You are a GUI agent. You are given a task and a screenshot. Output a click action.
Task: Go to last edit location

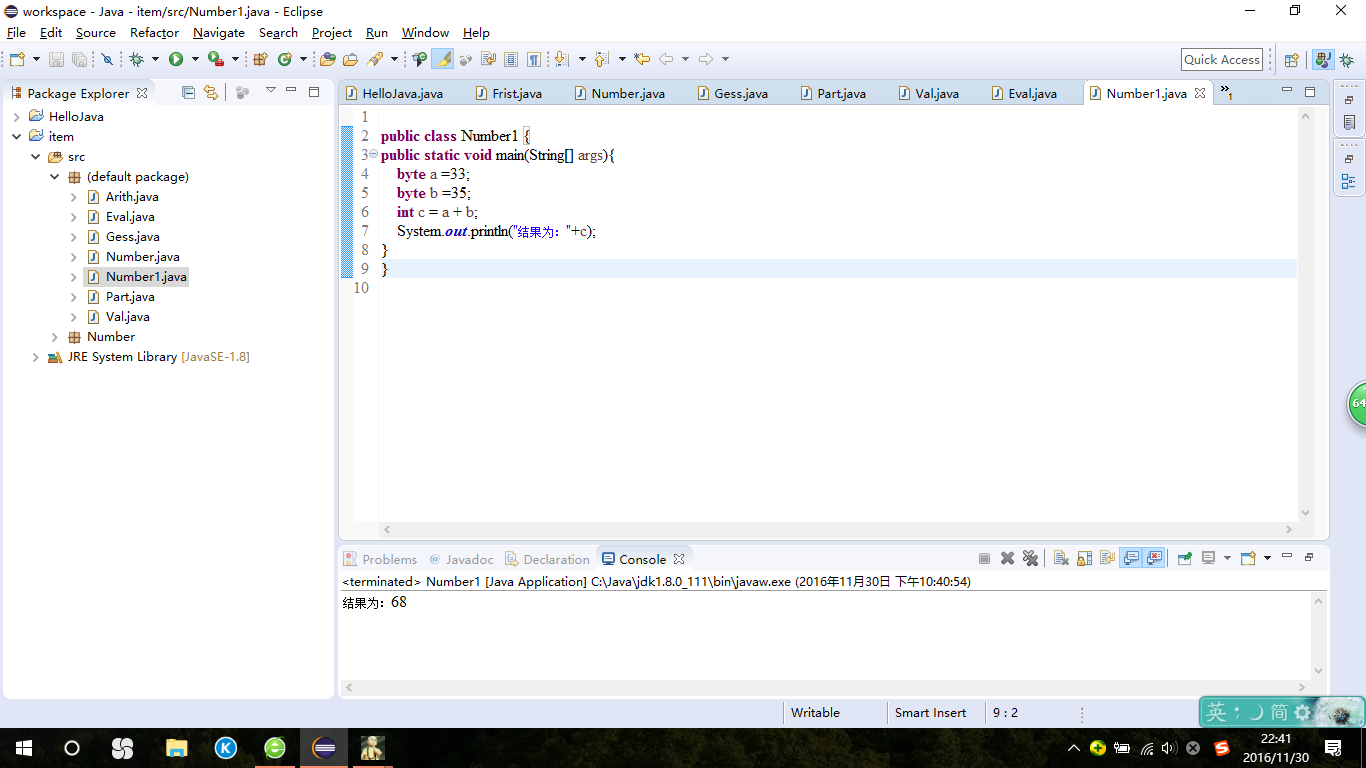coord(642,59)
